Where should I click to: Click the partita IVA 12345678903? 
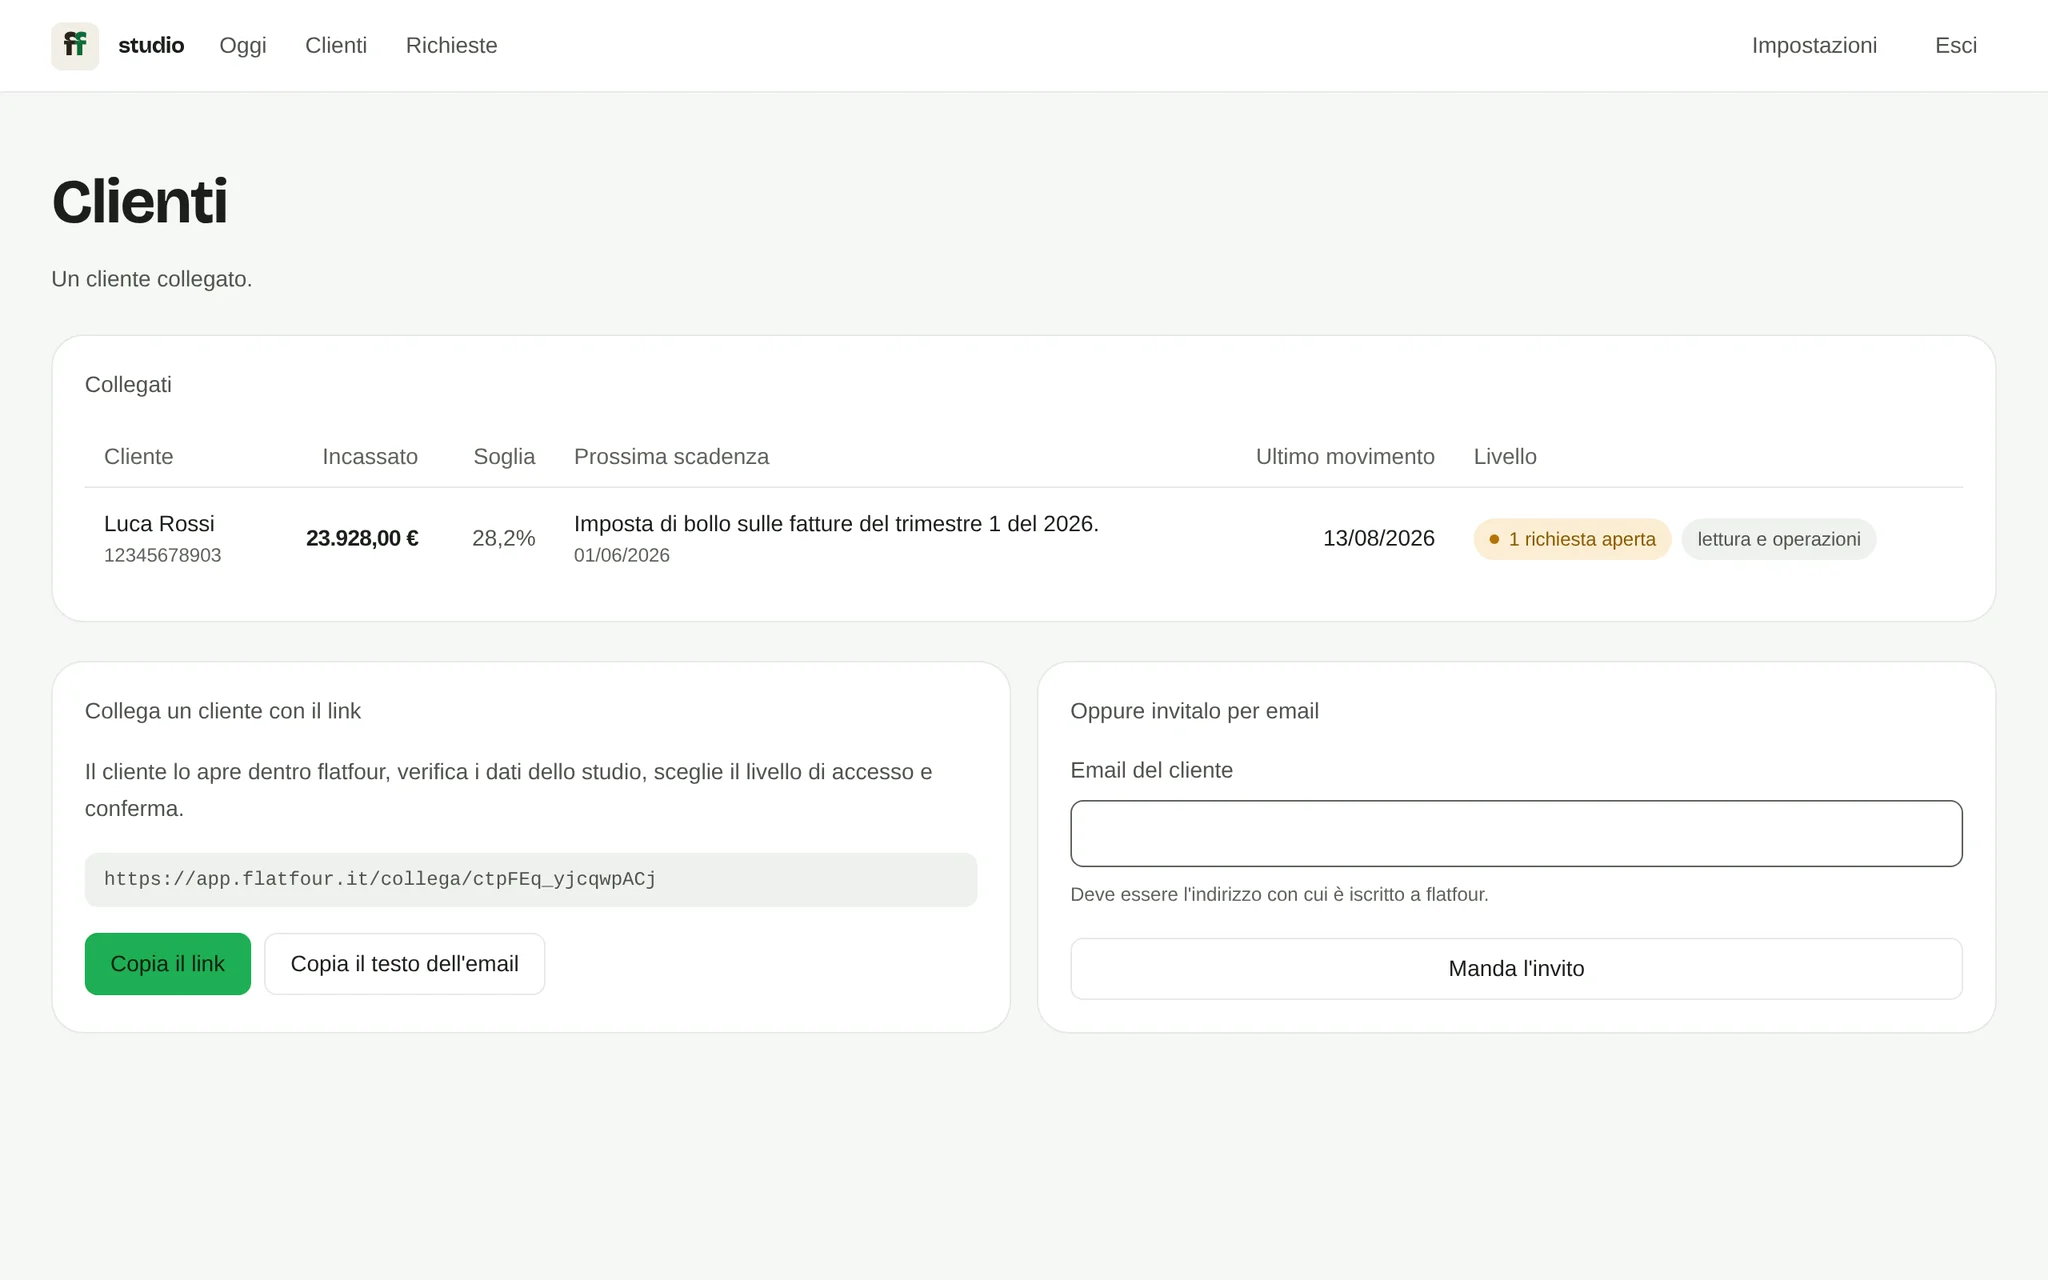(x=162, y=555)
